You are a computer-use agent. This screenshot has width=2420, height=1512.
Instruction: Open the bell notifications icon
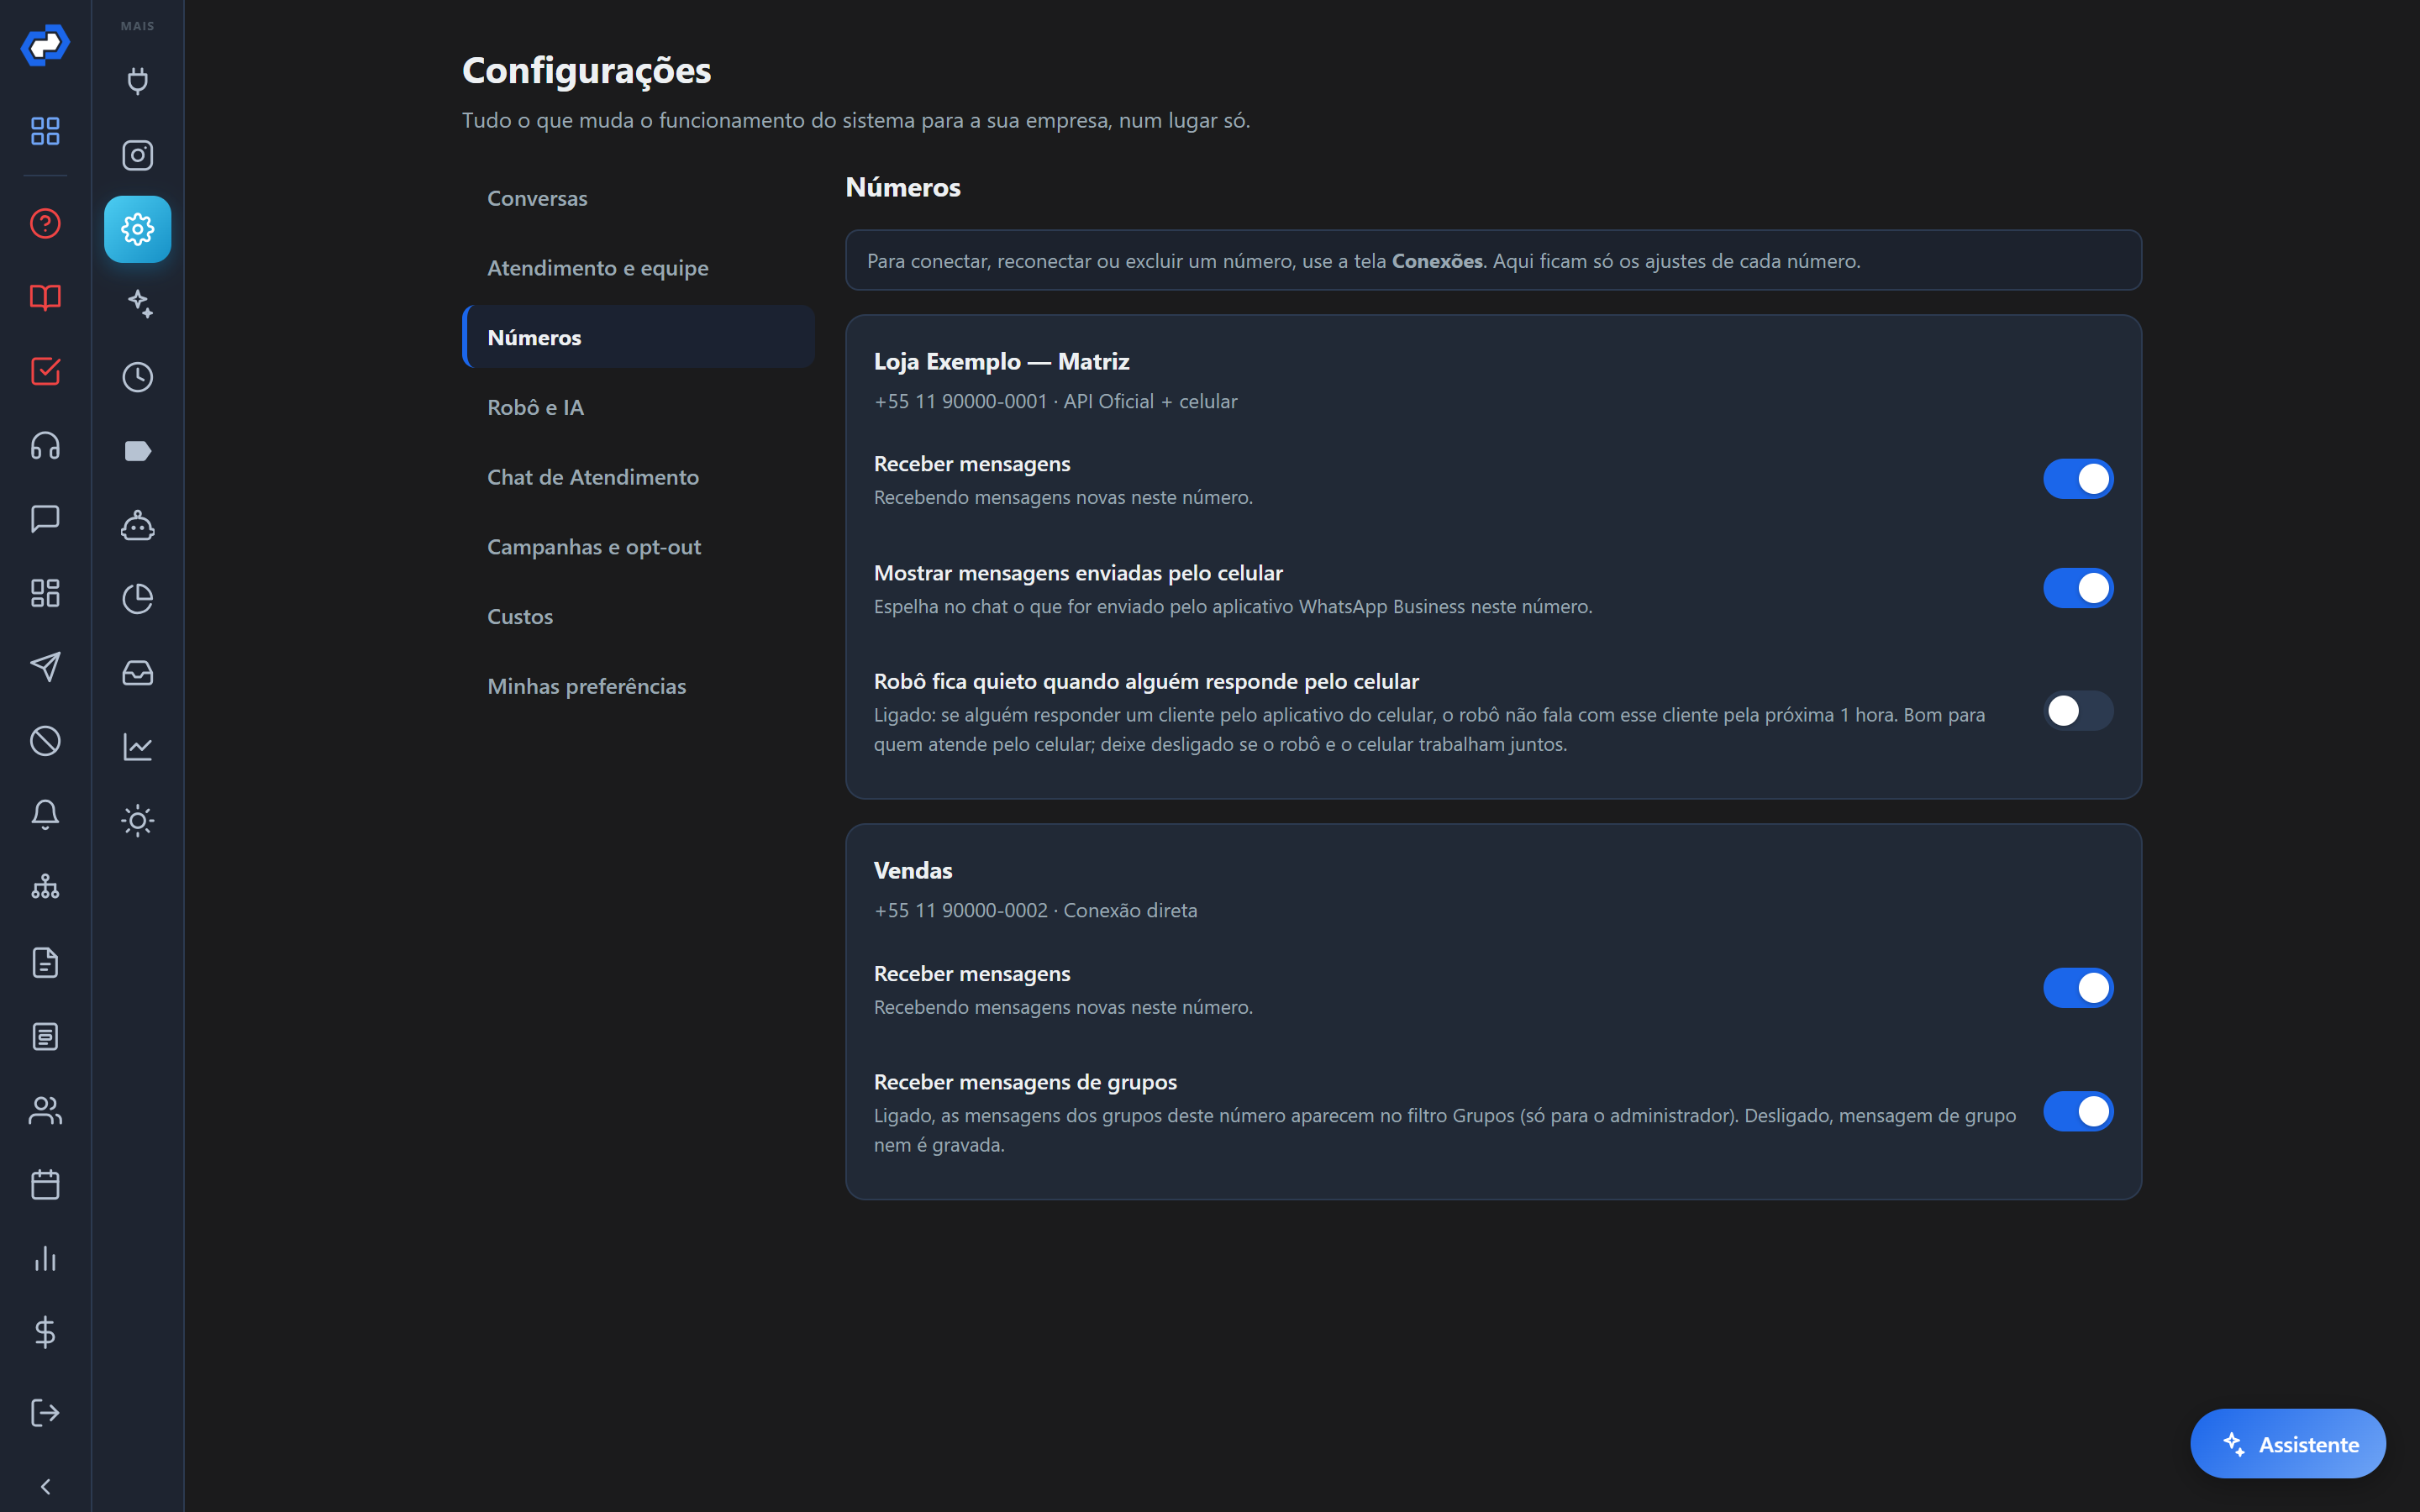(45, 815)
